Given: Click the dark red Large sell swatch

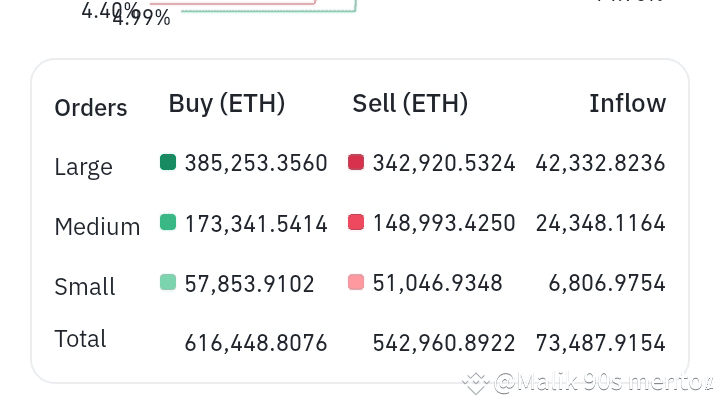Looking at the screenshot, I should pyautogui.click(x=356, y=162).
